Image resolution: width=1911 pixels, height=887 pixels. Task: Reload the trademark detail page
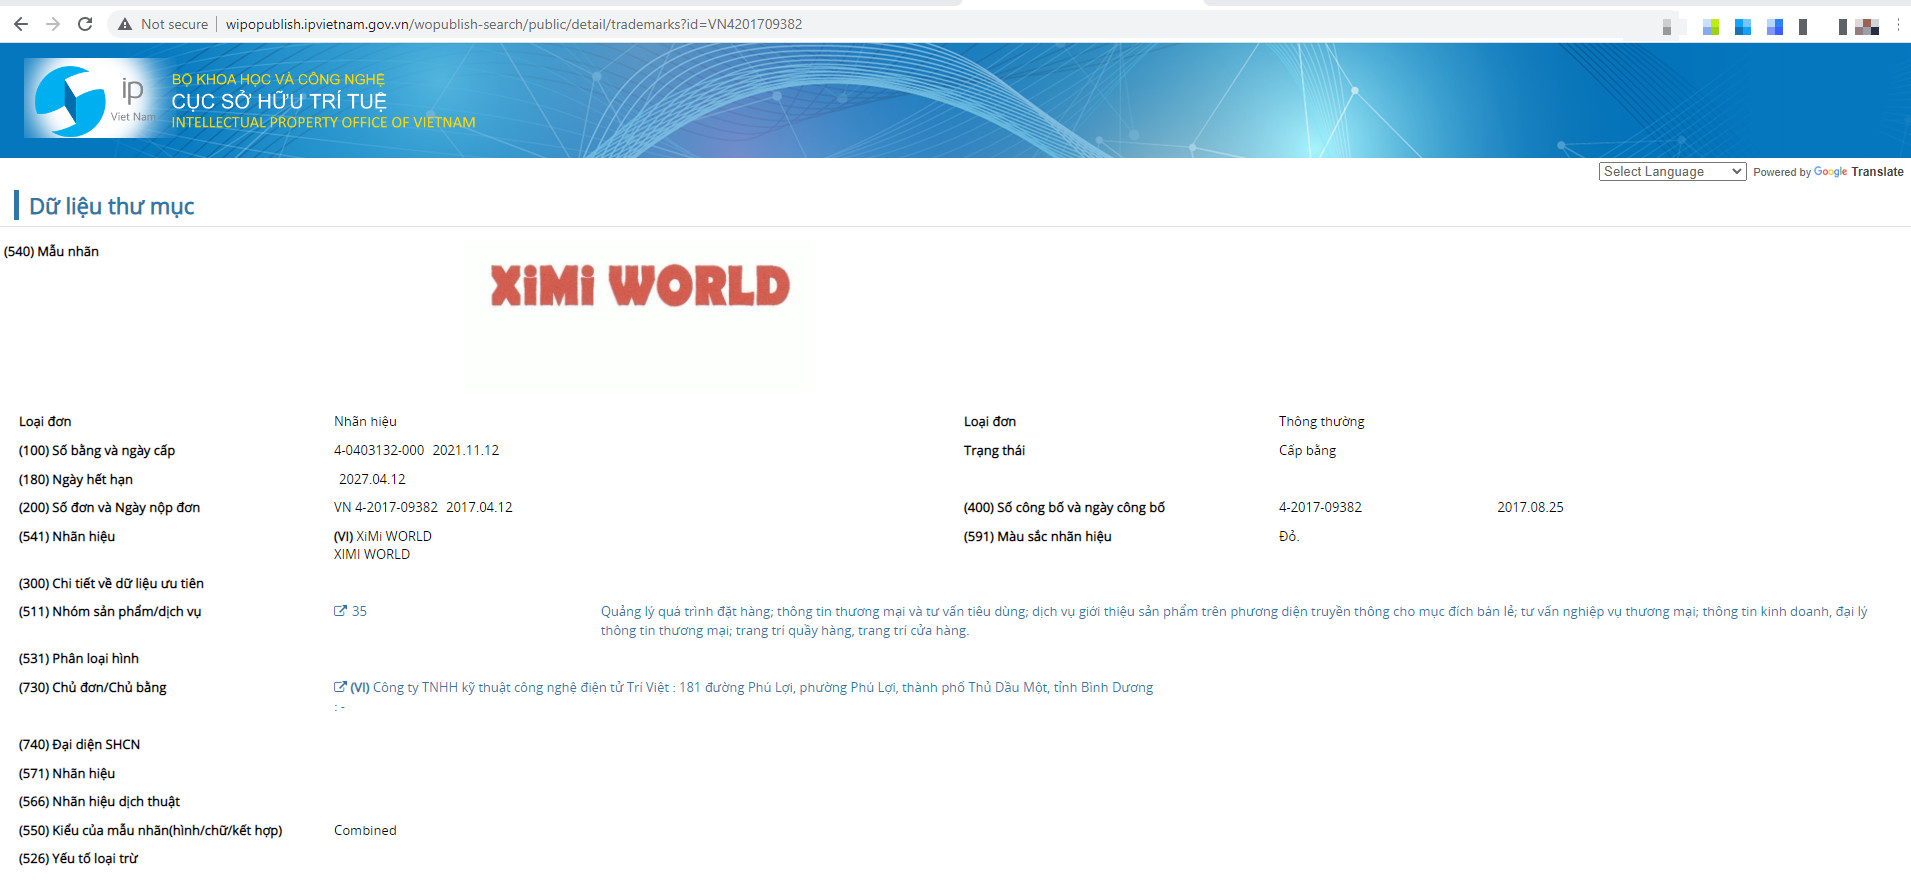point(85,24)
